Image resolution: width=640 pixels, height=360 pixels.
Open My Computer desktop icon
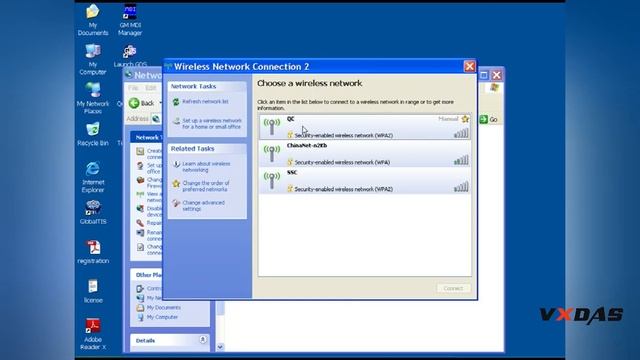click(93, 60)
